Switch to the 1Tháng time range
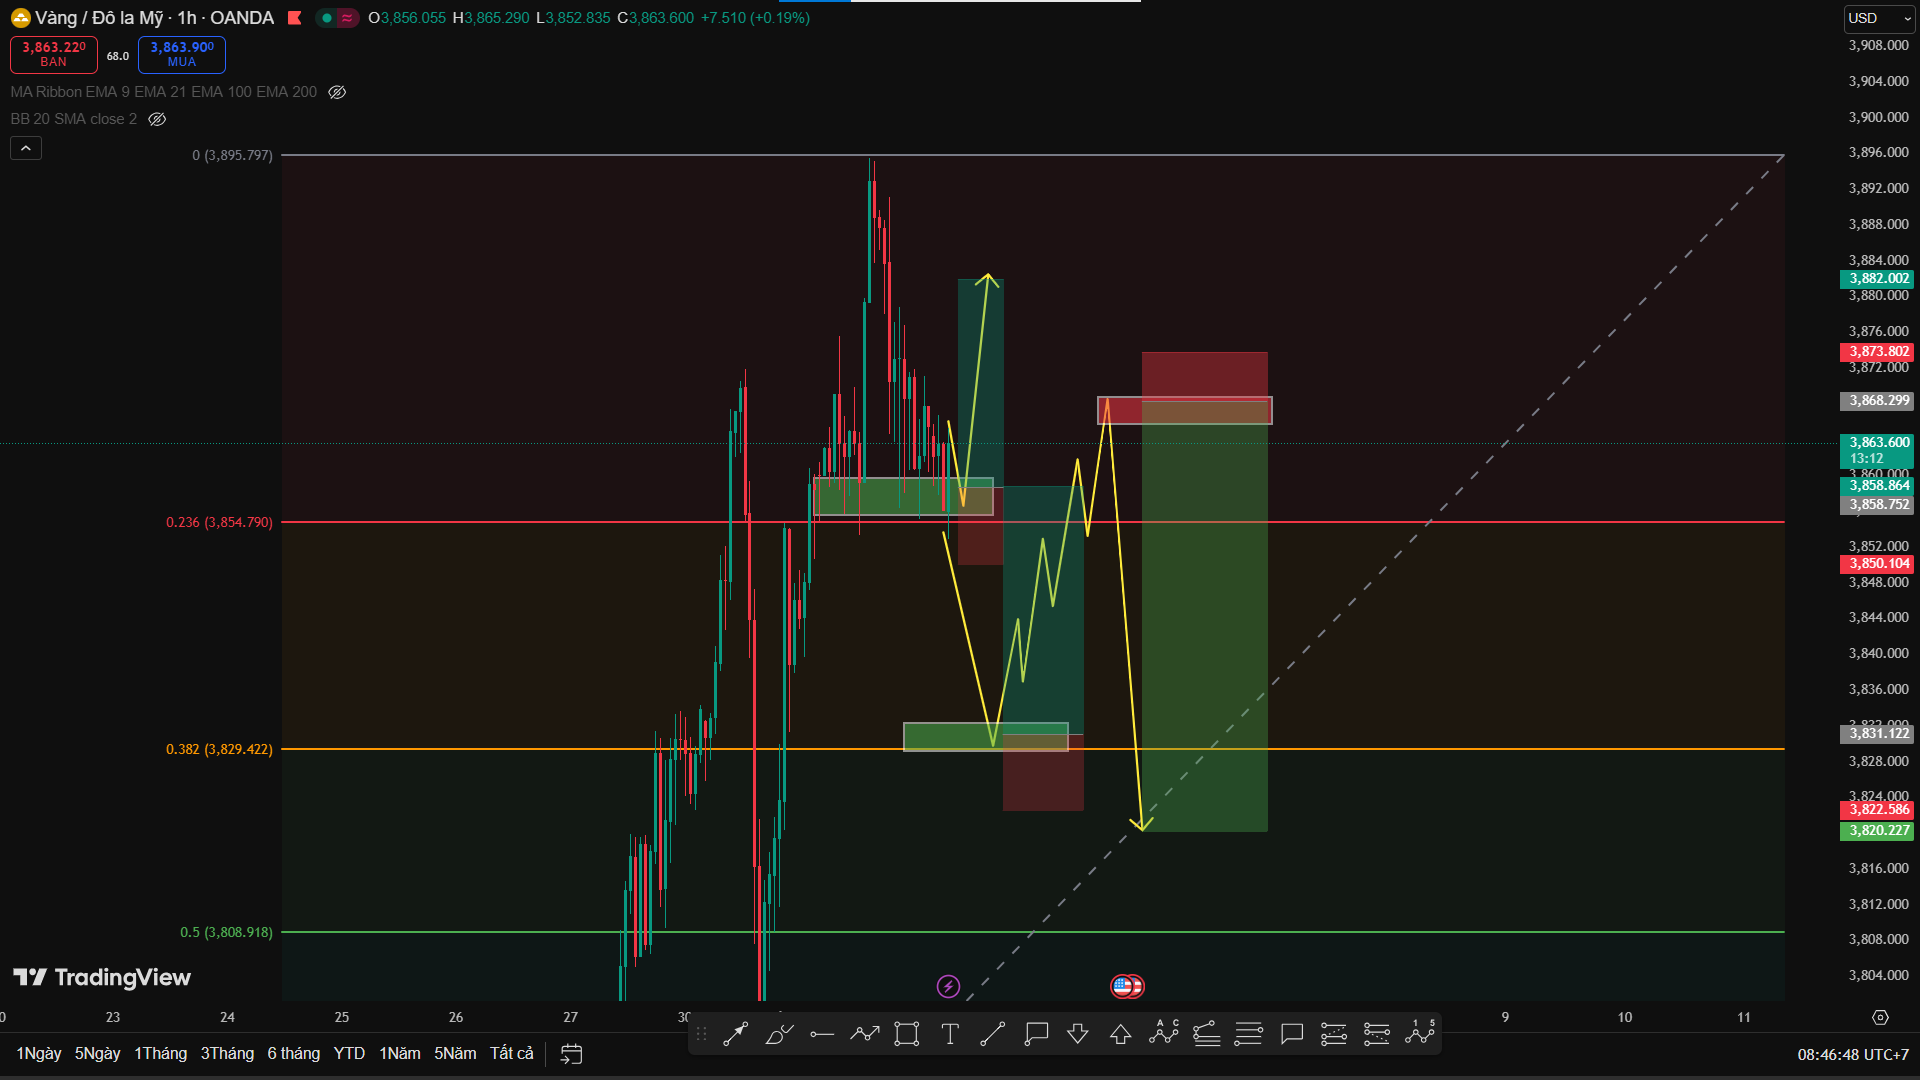The image size is (1920, 1080). 160,1054
